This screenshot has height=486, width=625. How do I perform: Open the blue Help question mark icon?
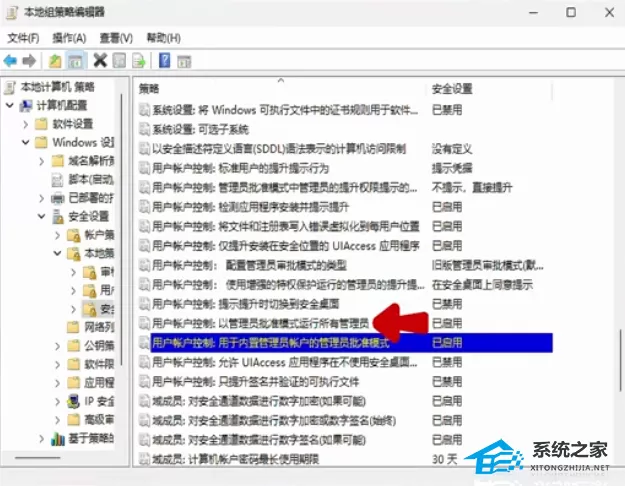164,61
